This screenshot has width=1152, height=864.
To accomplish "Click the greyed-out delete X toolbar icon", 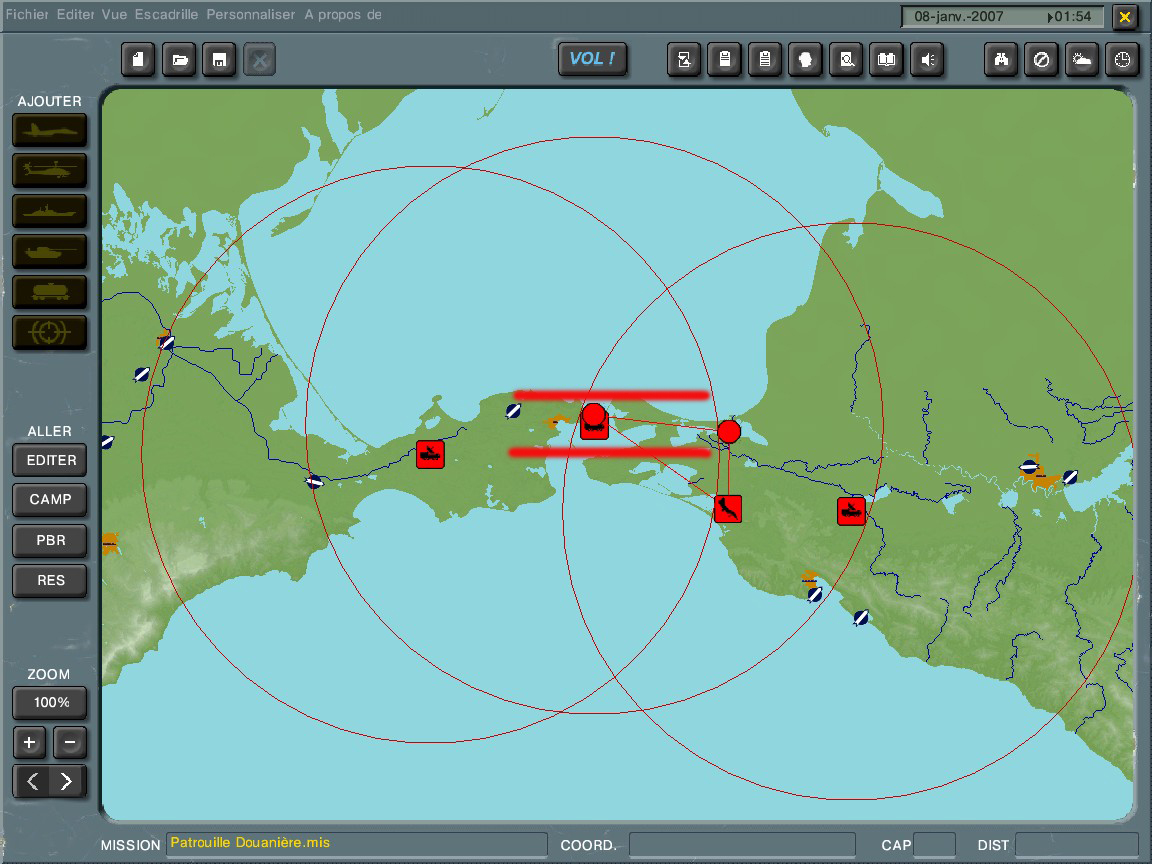I will click(259, 60).
